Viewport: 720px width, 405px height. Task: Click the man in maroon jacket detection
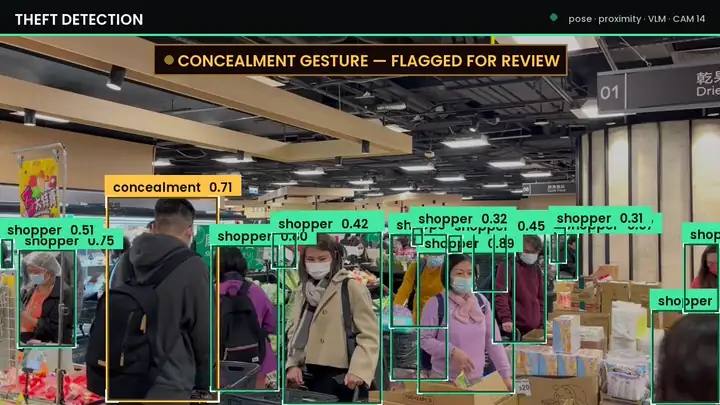[520, 290]
